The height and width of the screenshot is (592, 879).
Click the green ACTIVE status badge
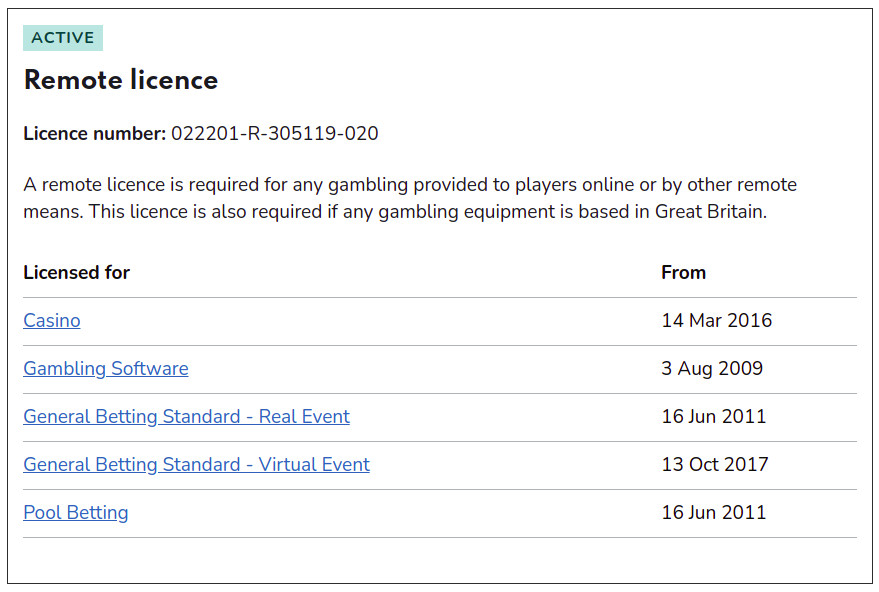coord(63,38)
